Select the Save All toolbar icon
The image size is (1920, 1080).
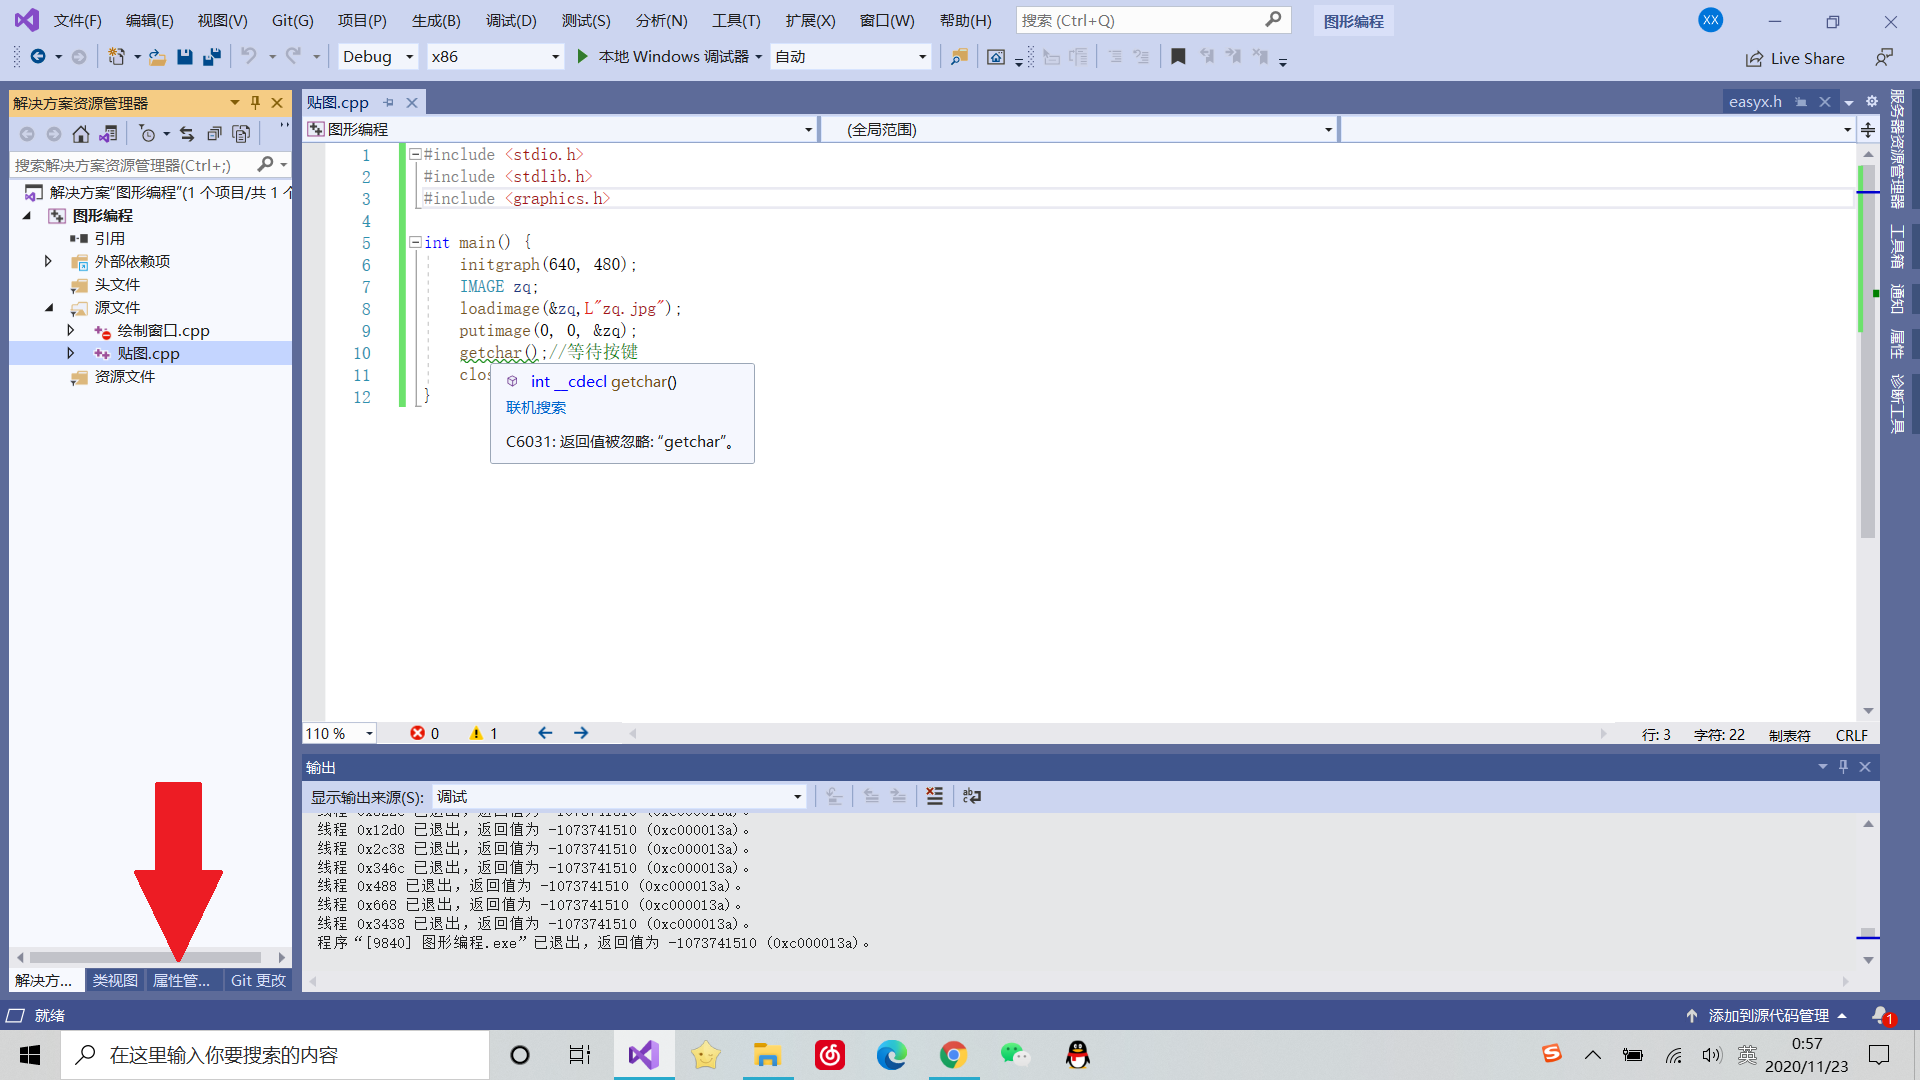point(211,57)
